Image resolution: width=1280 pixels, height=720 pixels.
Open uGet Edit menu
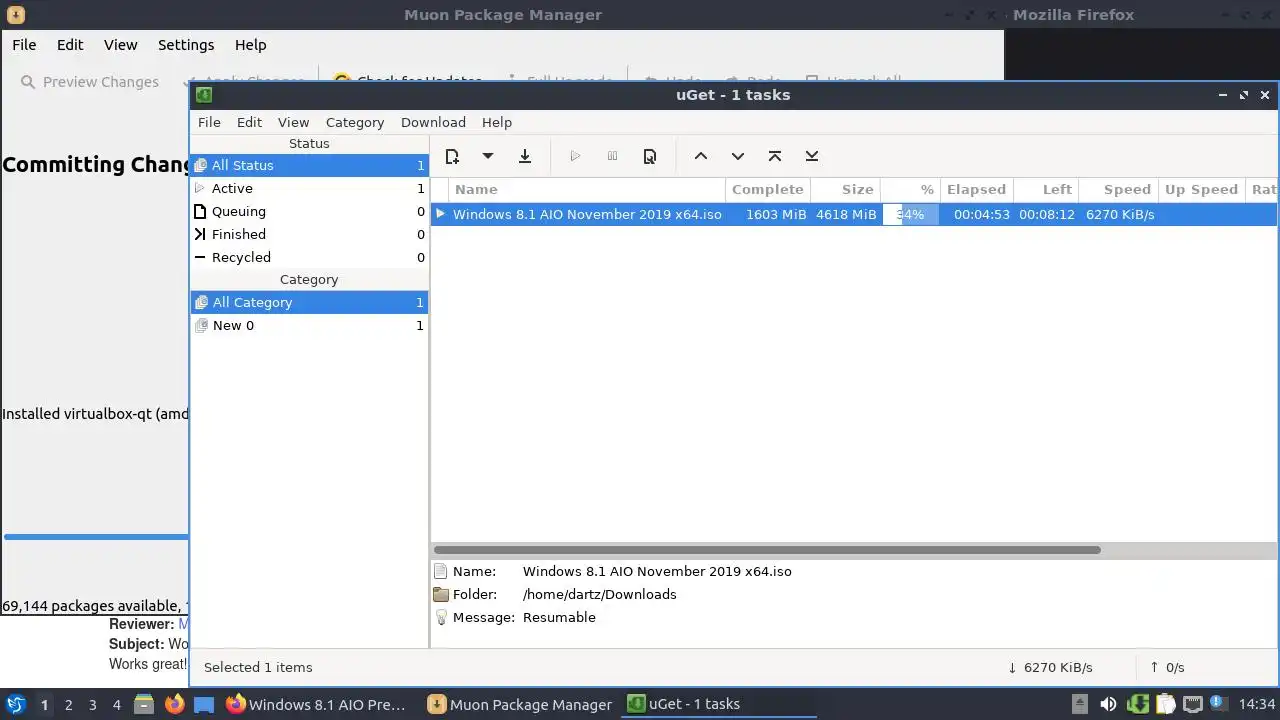(249, 122)
